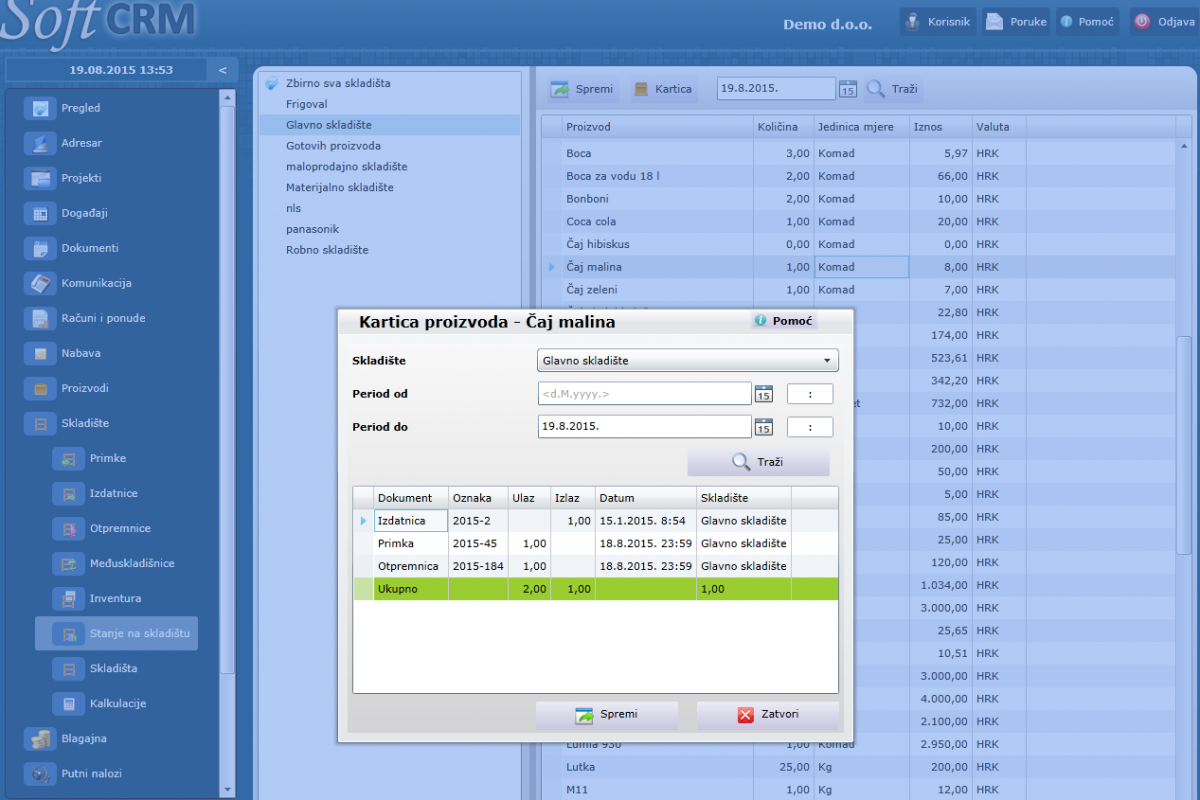Select maloprodajno skladište warehouse
Viewport: 1200px width, 800px height.
[x=346, y=167]
